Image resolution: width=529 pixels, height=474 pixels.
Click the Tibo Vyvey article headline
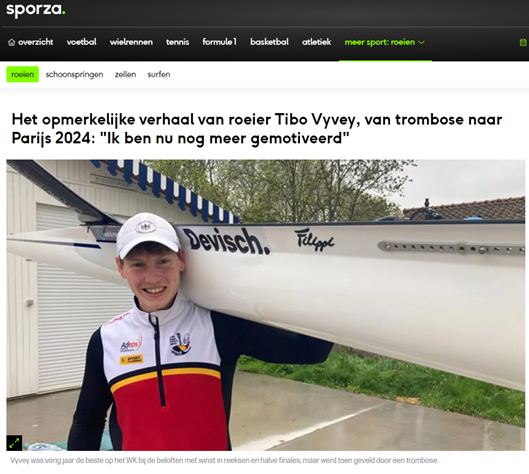[x=257, y=129]
